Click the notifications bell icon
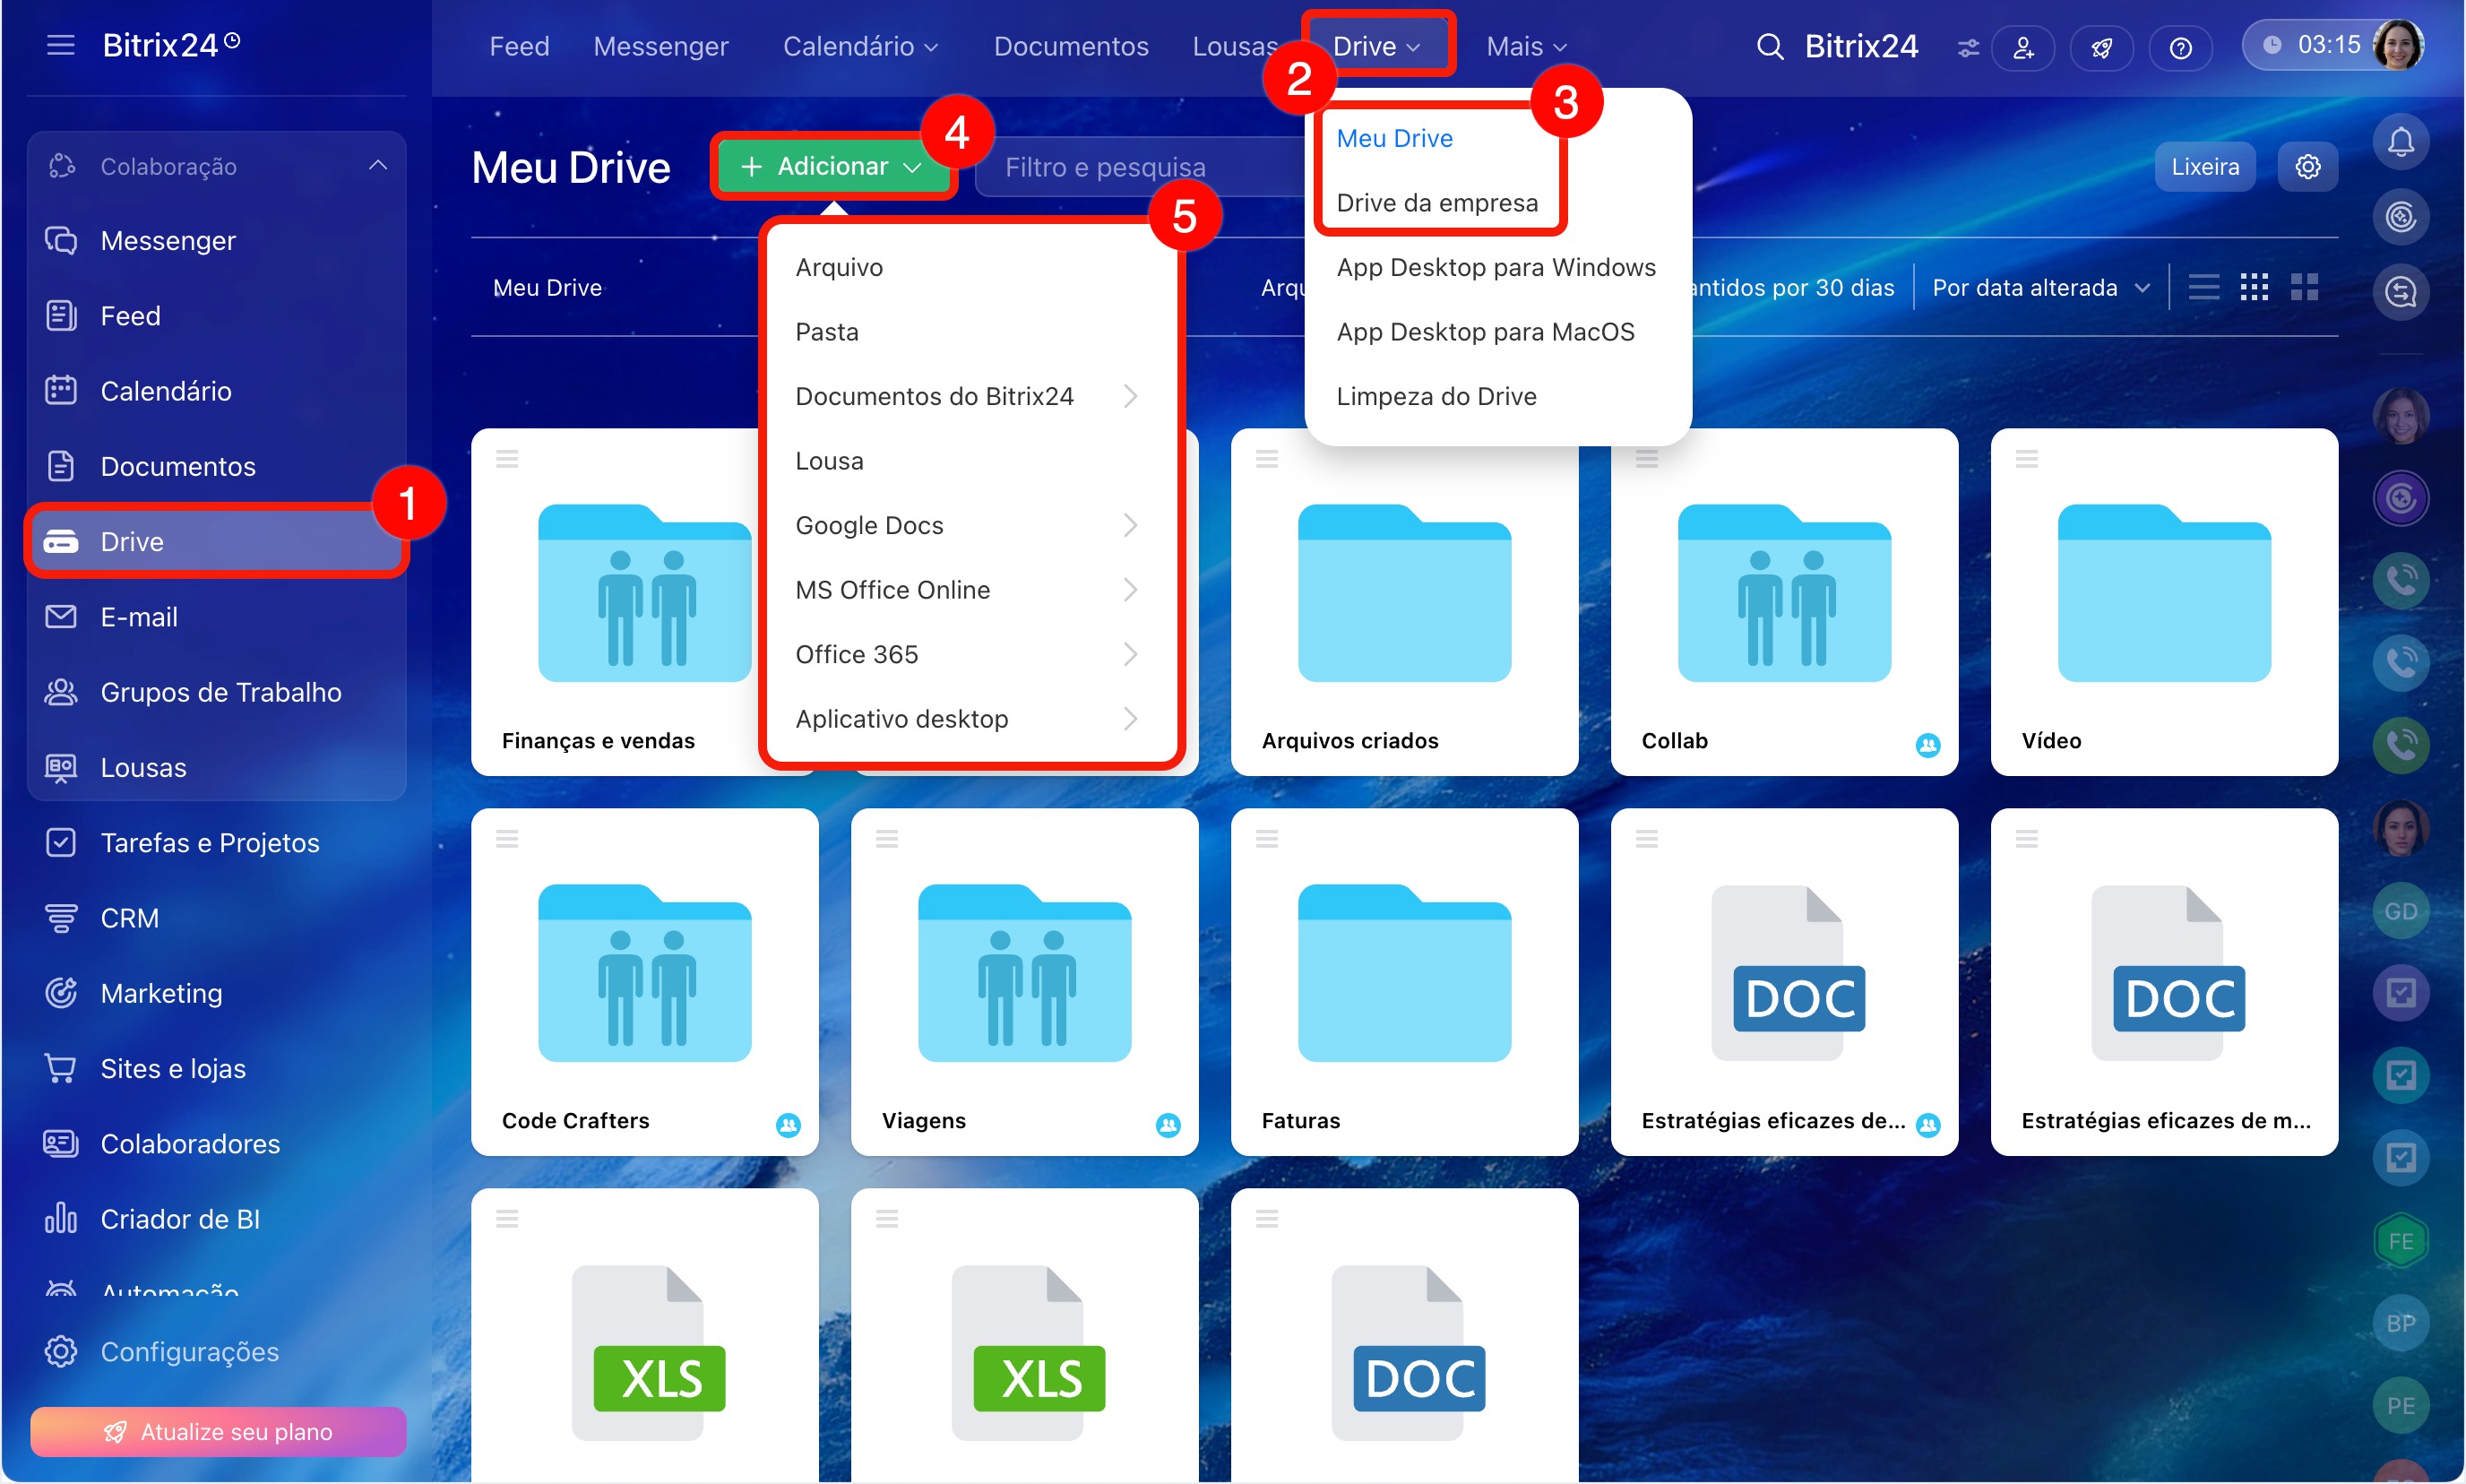Image resolution: width=2466 pixels, height=1484 pixels. pyautogui.click(x=2400, y=141)
